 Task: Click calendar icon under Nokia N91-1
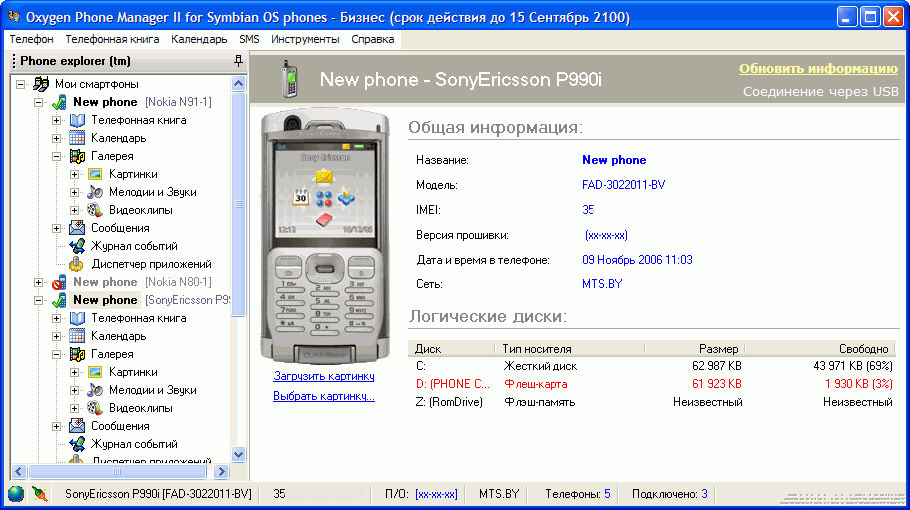(x=77, y=138)
